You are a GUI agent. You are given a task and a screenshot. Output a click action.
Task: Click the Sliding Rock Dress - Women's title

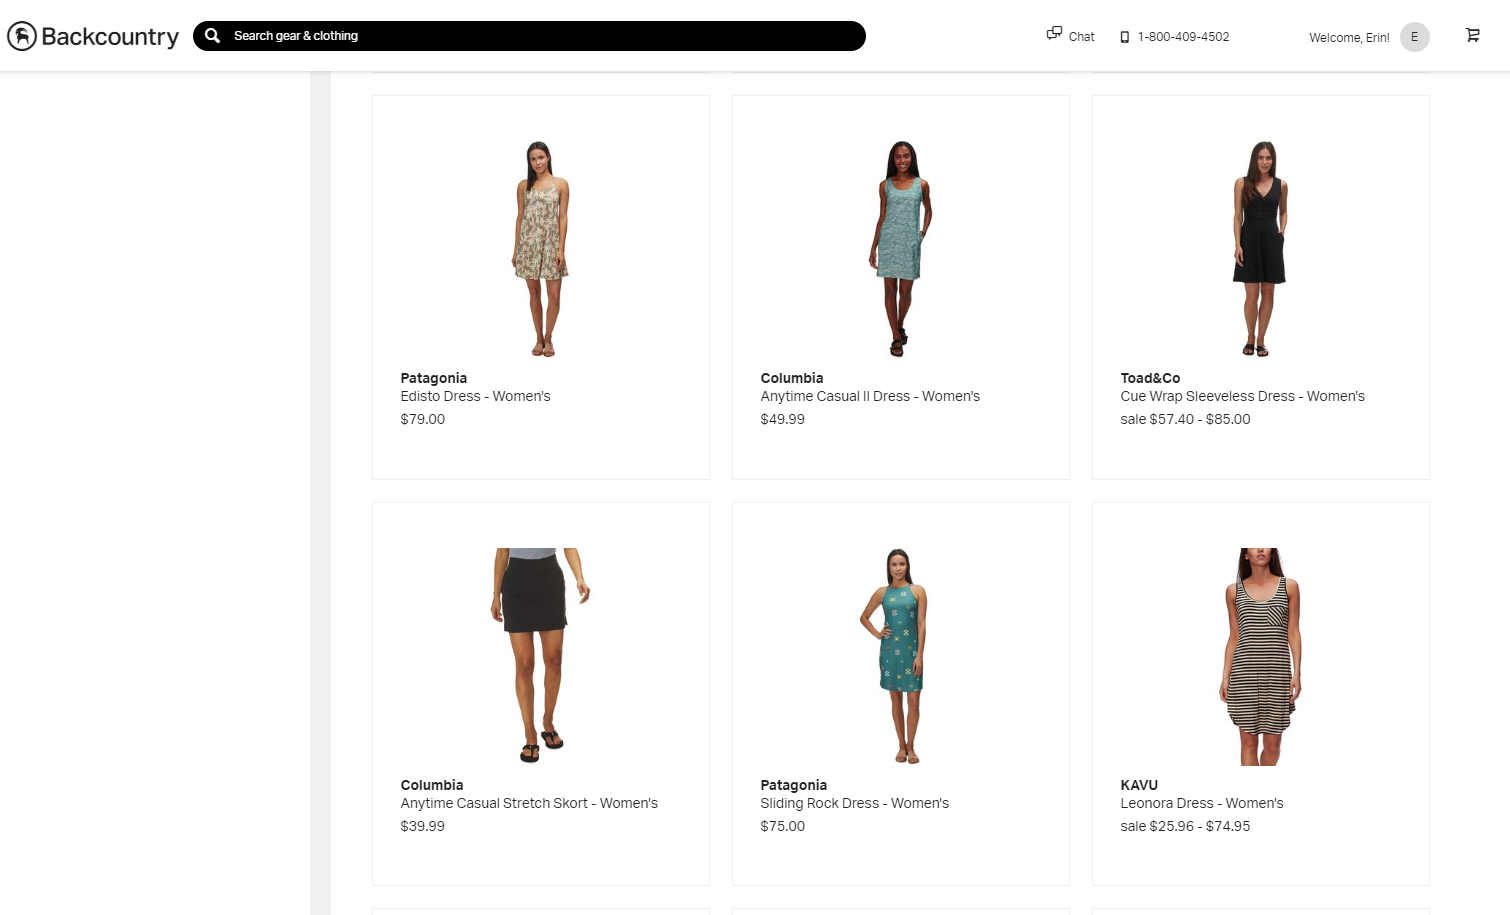[x=854, y=803]
